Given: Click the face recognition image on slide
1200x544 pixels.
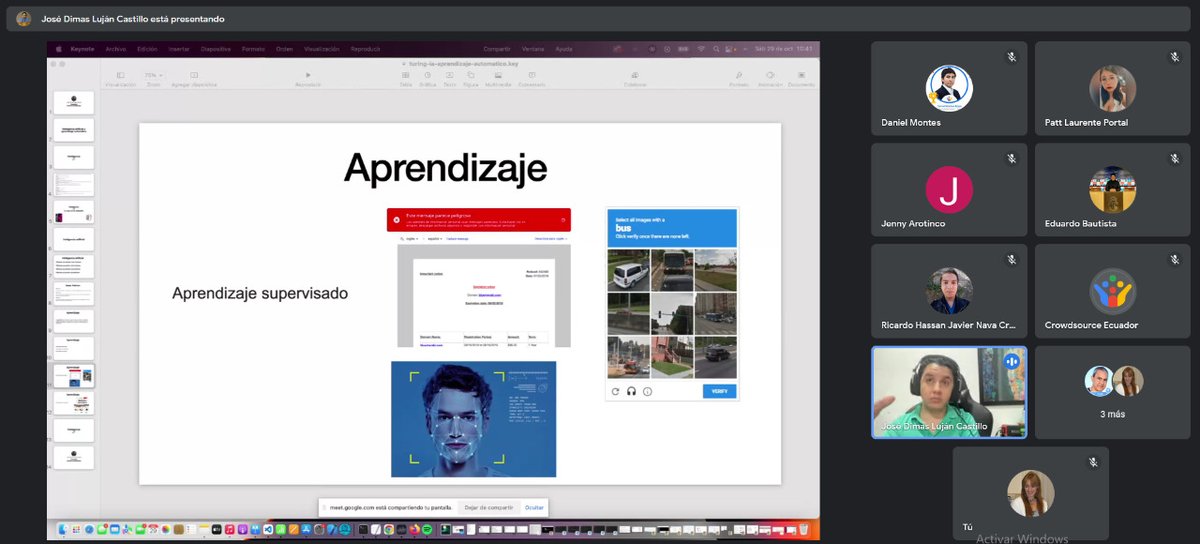Looking at the screenshot, I should pos(473,418).
